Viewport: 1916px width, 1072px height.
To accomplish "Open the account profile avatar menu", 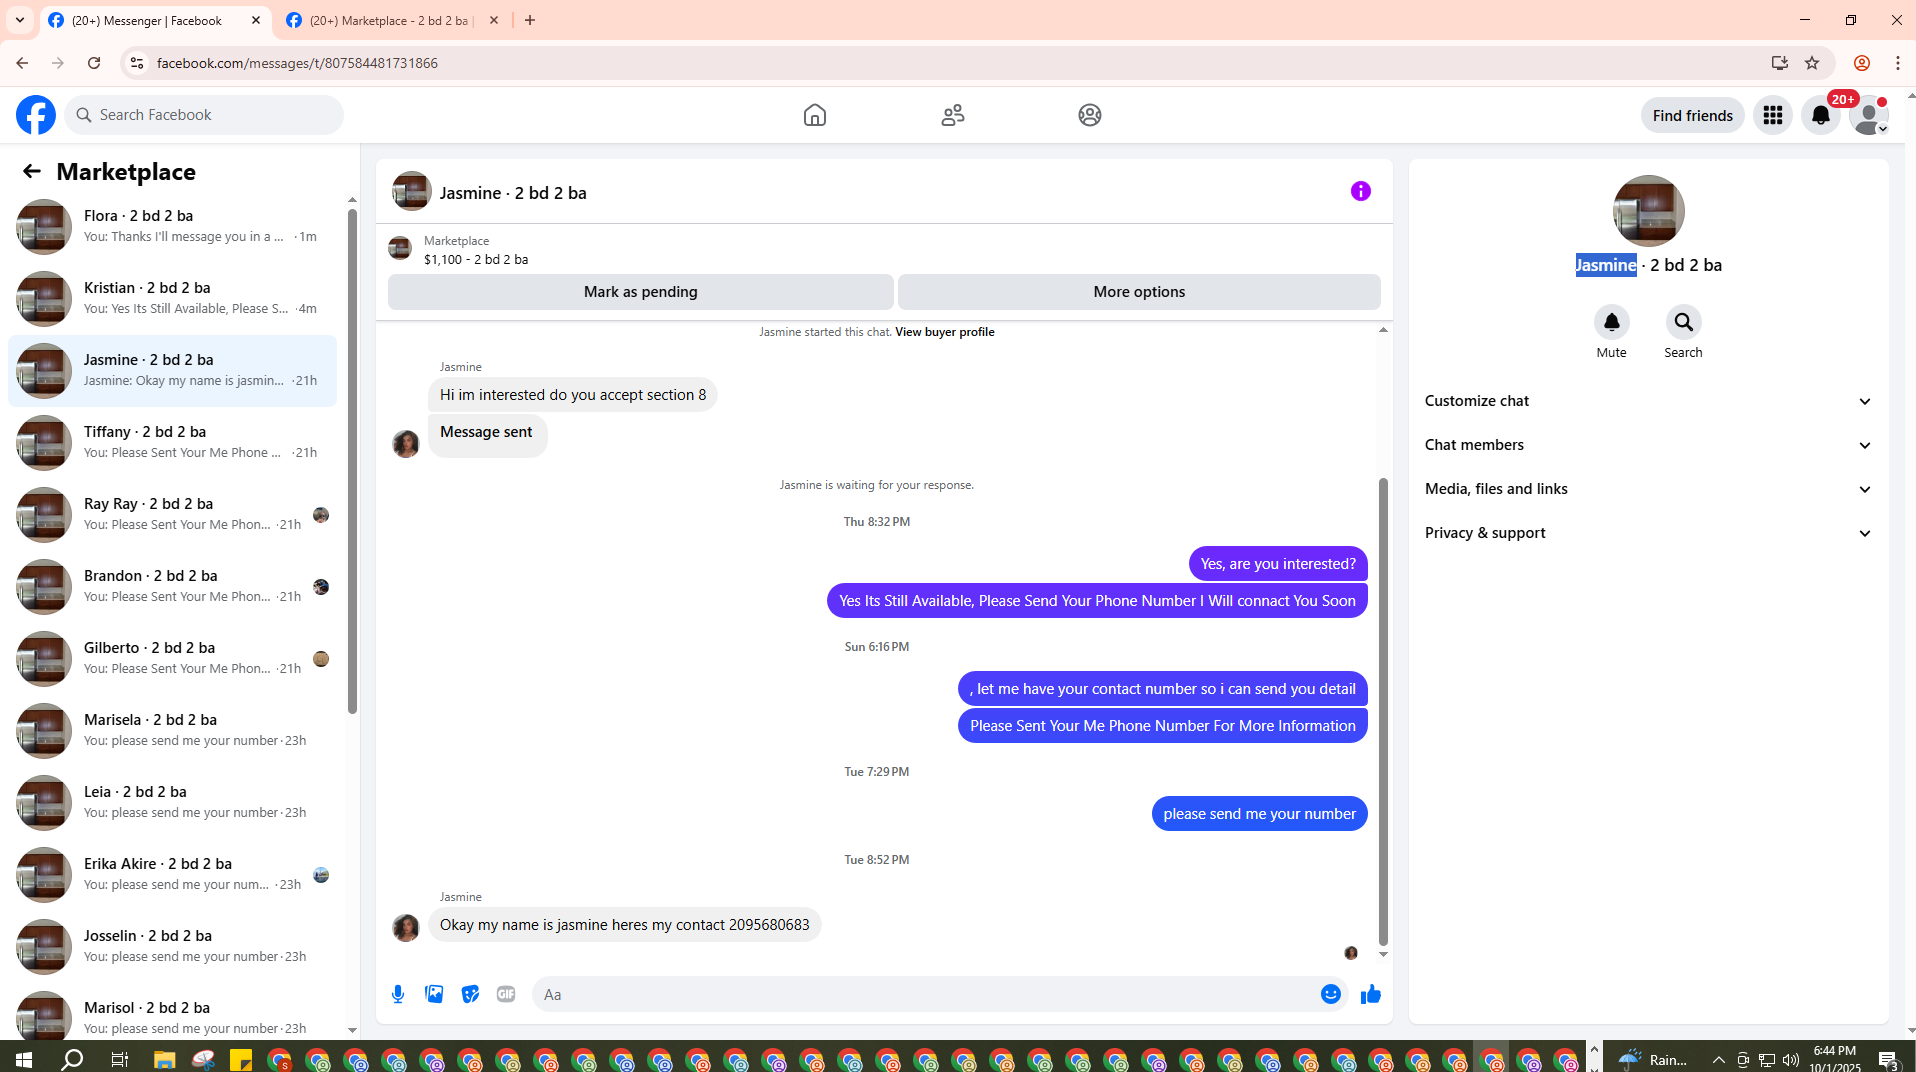I will point(1869,115).
